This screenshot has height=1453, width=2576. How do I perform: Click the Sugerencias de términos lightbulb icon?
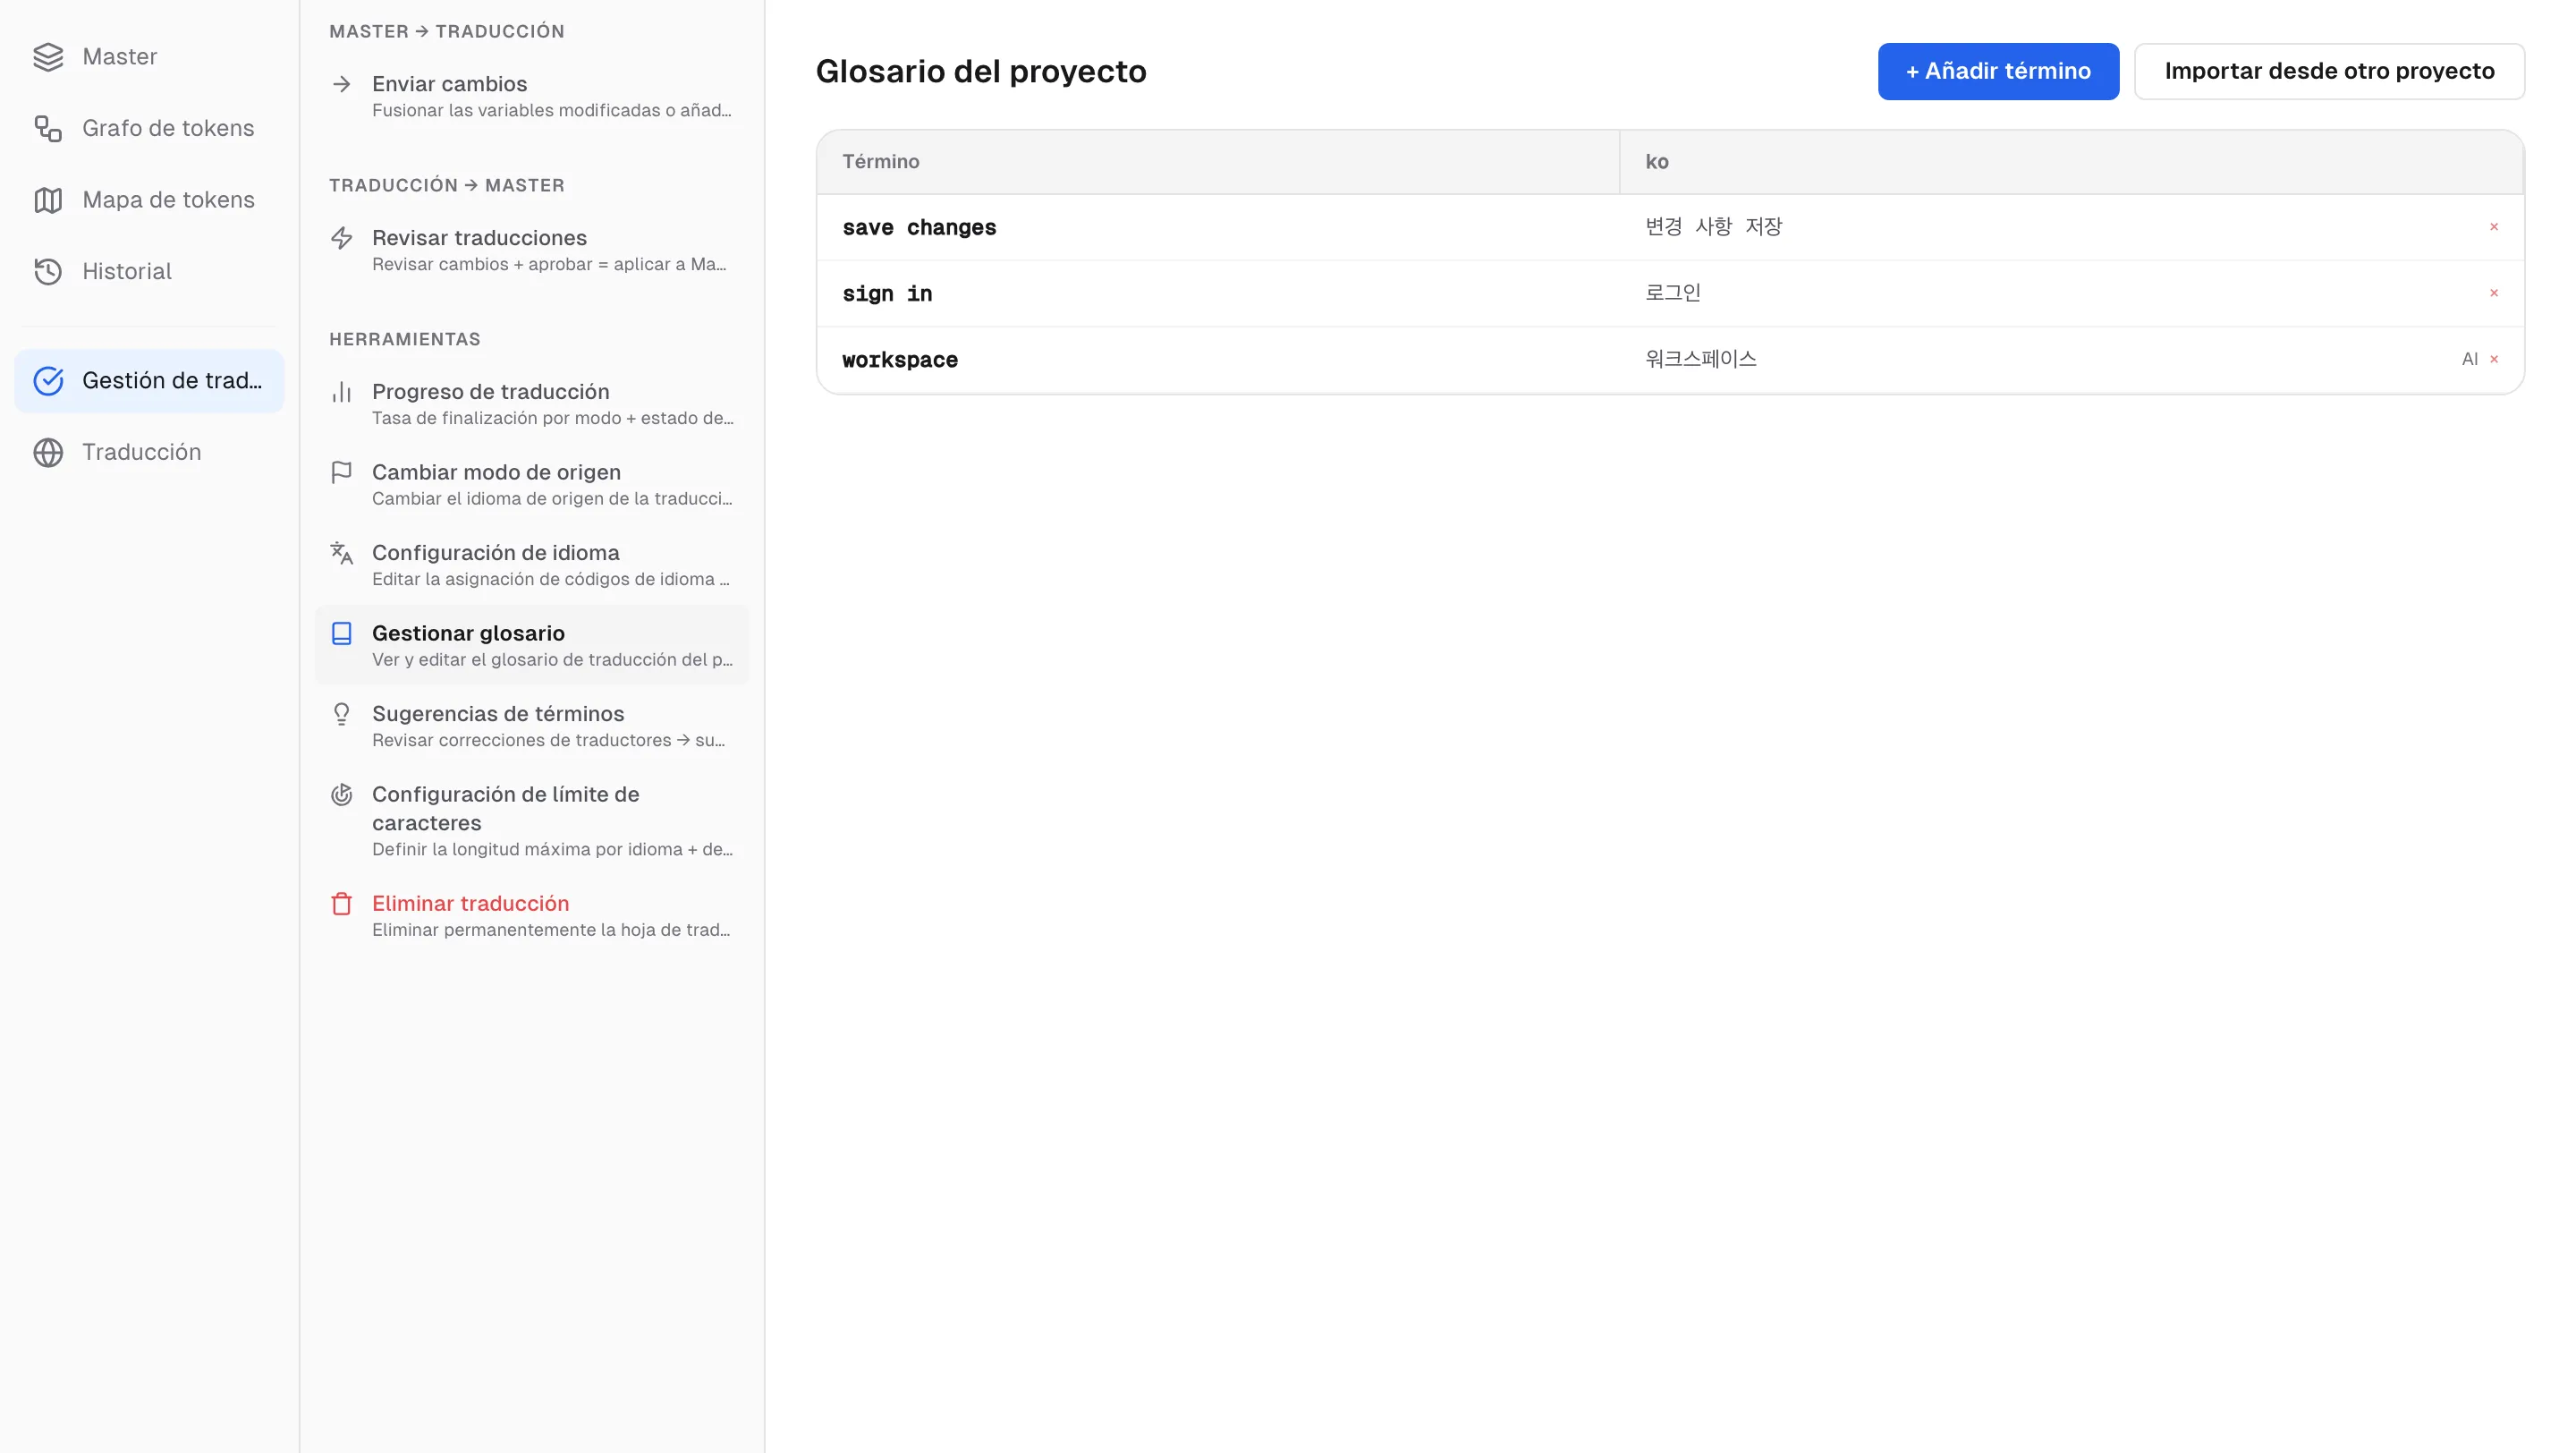point(342,714)
